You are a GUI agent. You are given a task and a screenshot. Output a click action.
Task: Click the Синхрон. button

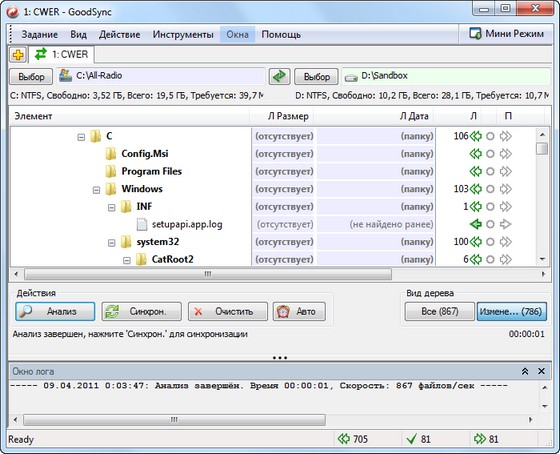tap(141, 311)
